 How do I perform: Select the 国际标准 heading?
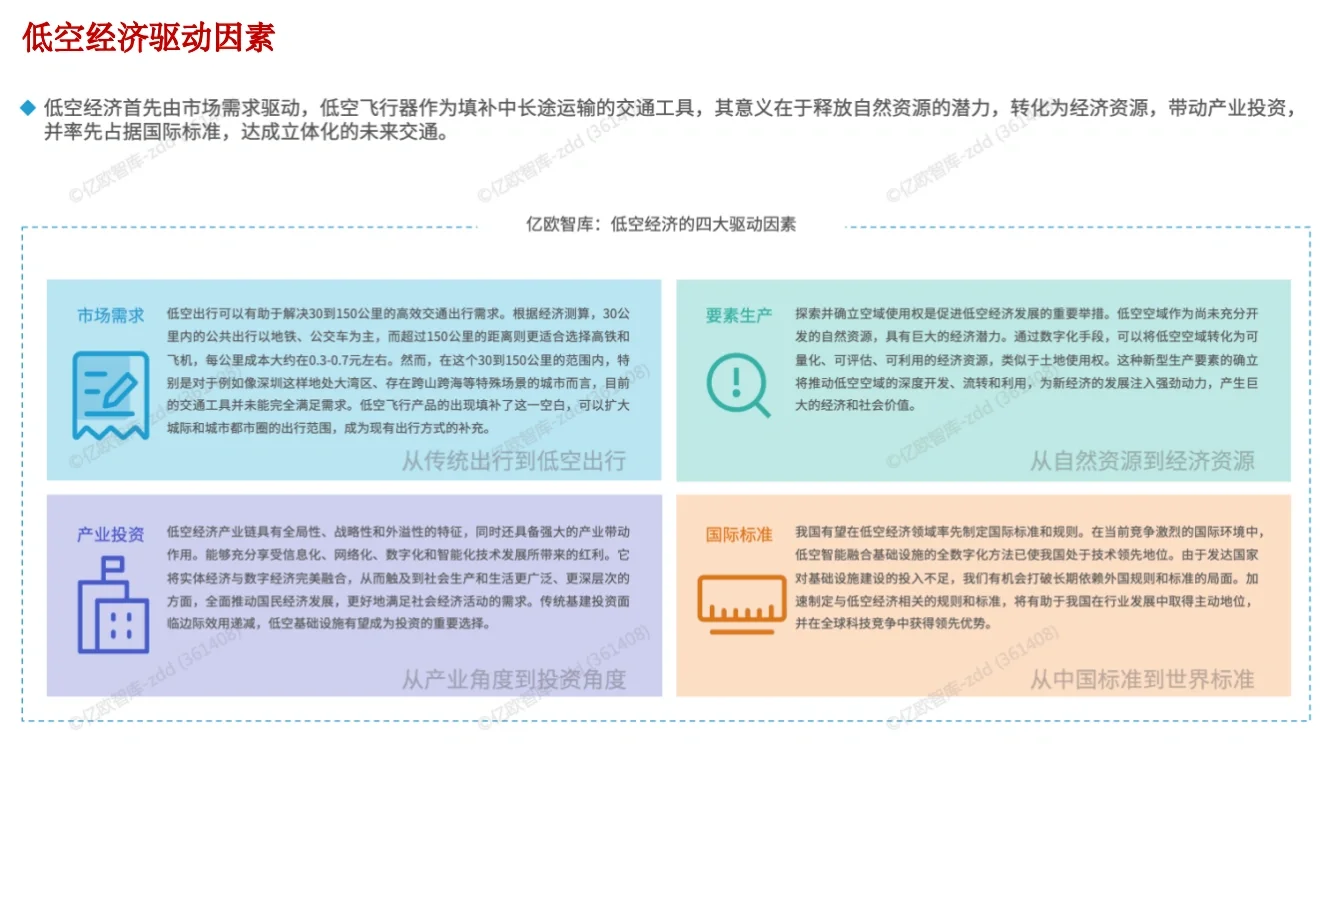point(739,534)
